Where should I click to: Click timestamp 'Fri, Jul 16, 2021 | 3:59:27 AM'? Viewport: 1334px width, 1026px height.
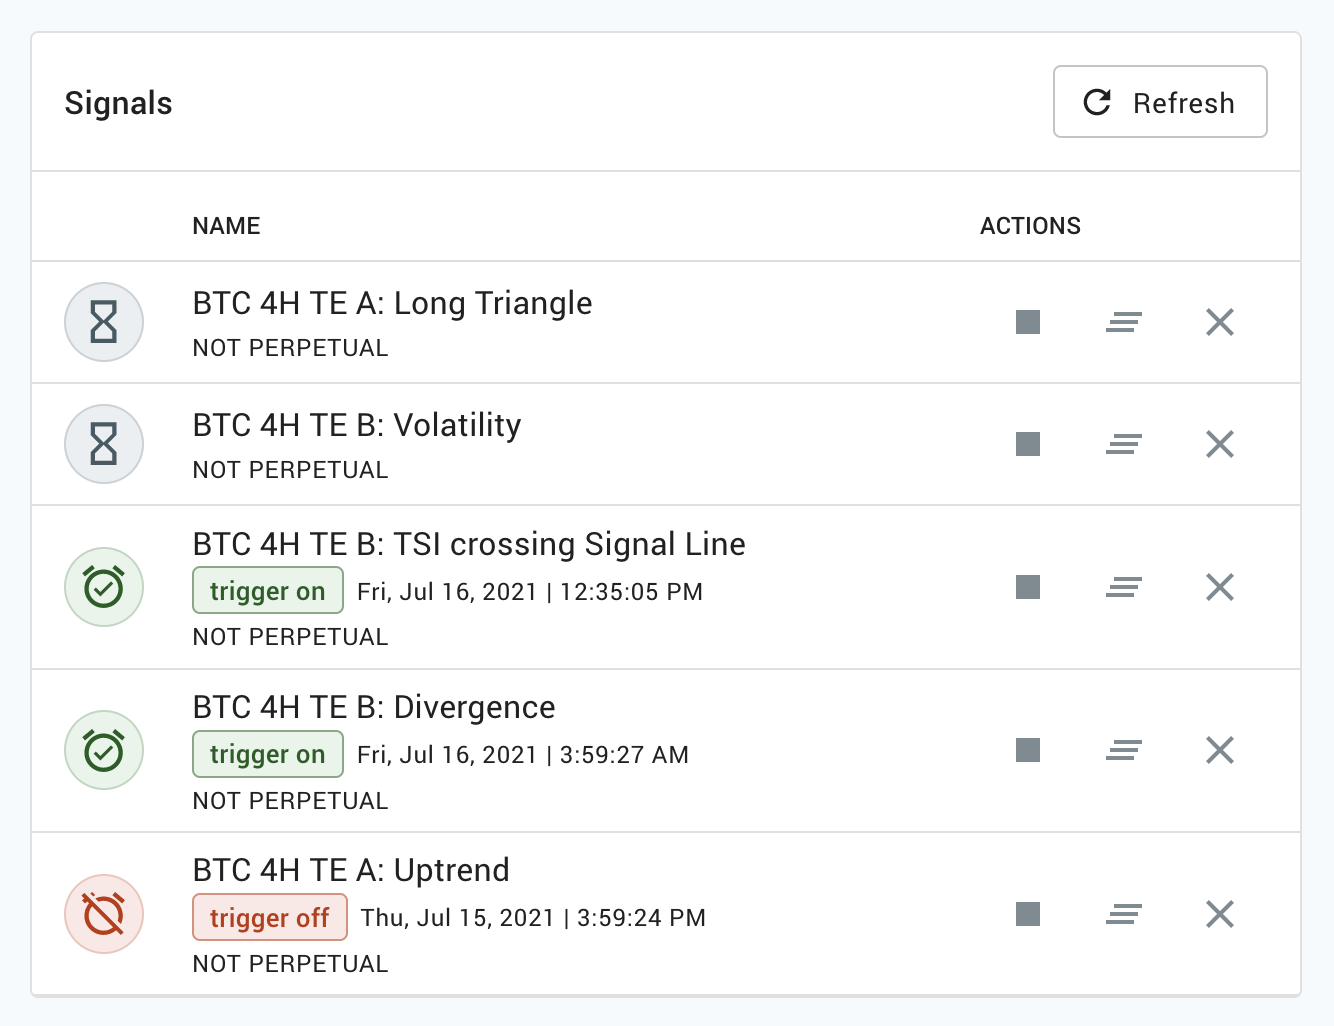523,755
